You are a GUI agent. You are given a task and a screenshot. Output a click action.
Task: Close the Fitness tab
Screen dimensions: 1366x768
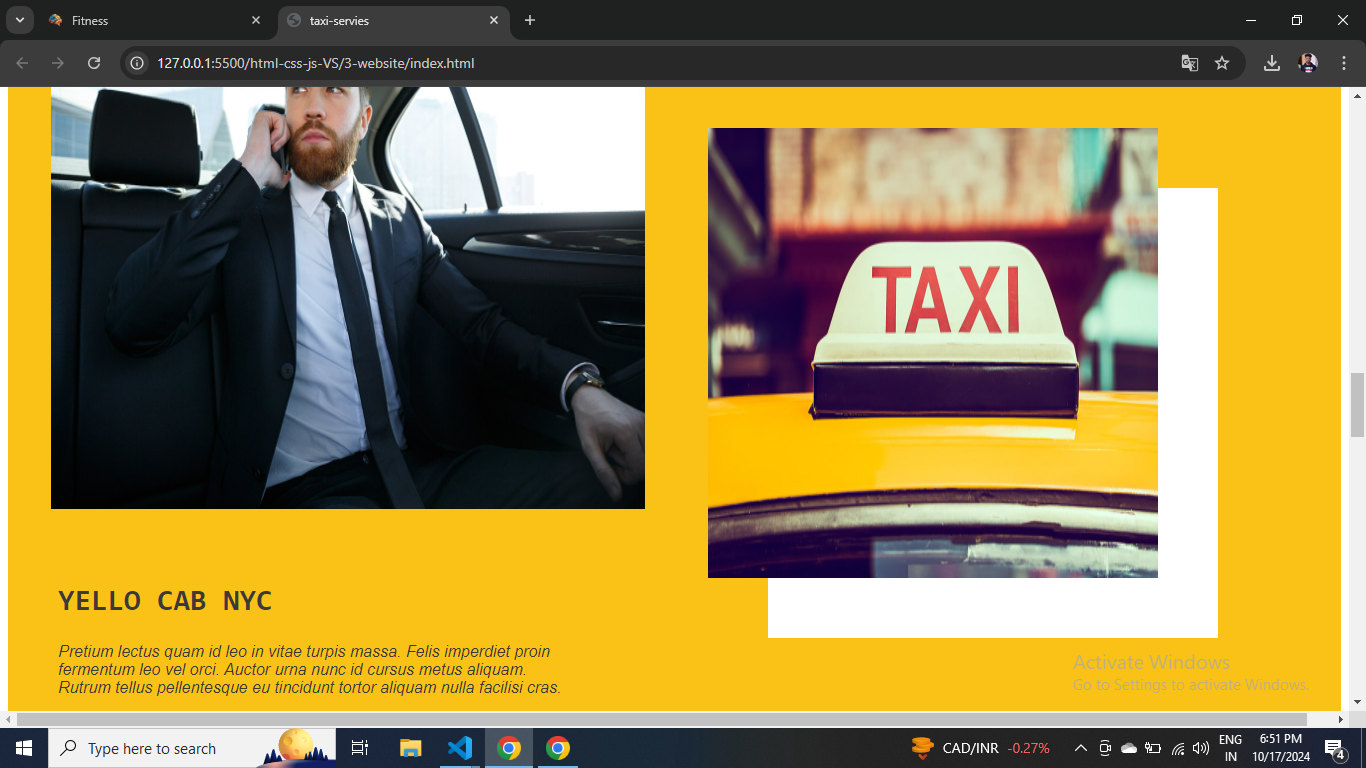coord(256,20)
